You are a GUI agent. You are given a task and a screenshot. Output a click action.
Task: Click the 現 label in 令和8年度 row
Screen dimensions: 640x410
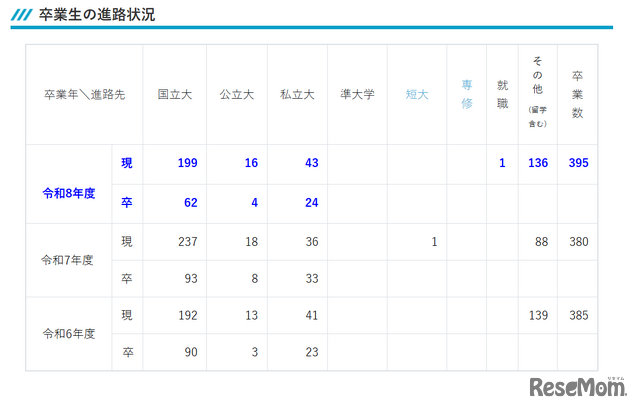pyautogui.click(x=127, y=163)
